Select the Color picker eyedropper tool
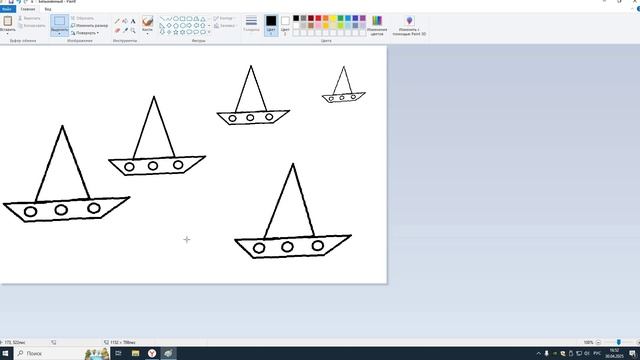640x360 pixels. 125,30
